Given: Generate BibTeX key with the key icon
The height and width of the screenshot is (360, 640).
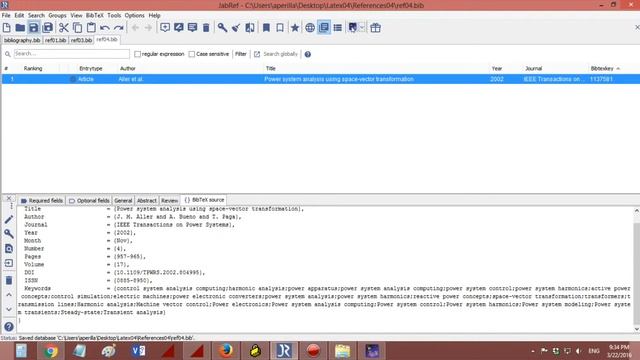Looking at the screenshot, I should [222, 28].
